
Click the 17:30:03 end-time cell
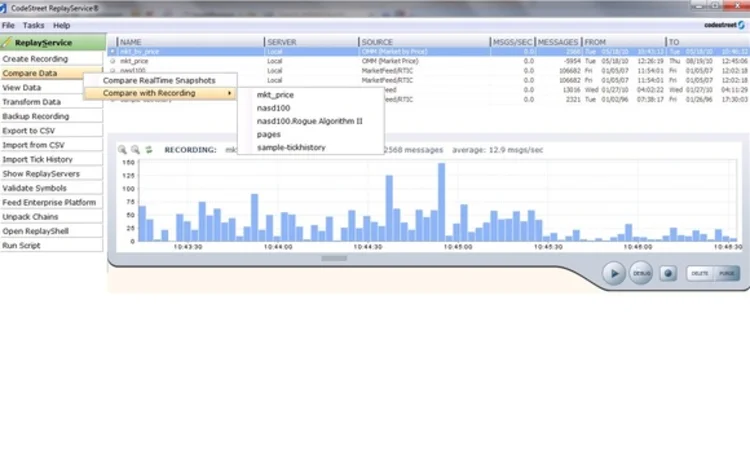(x=734, y=99)
